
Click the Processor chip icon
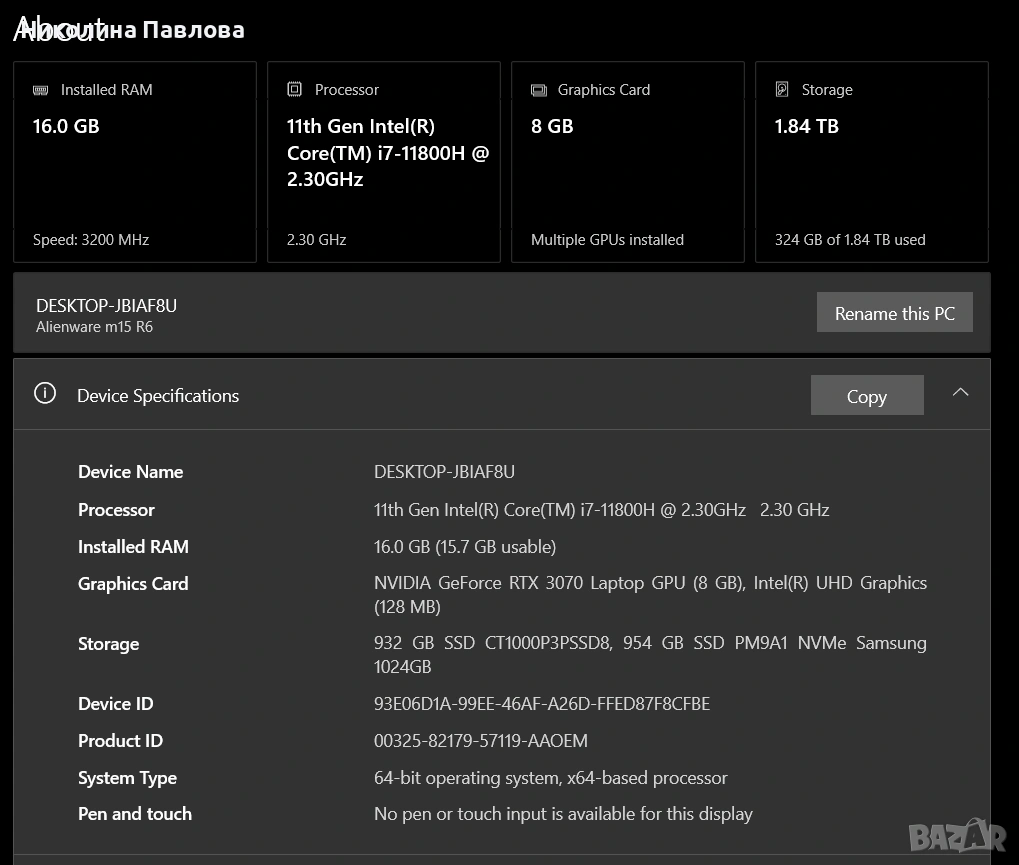click(294, 90)
